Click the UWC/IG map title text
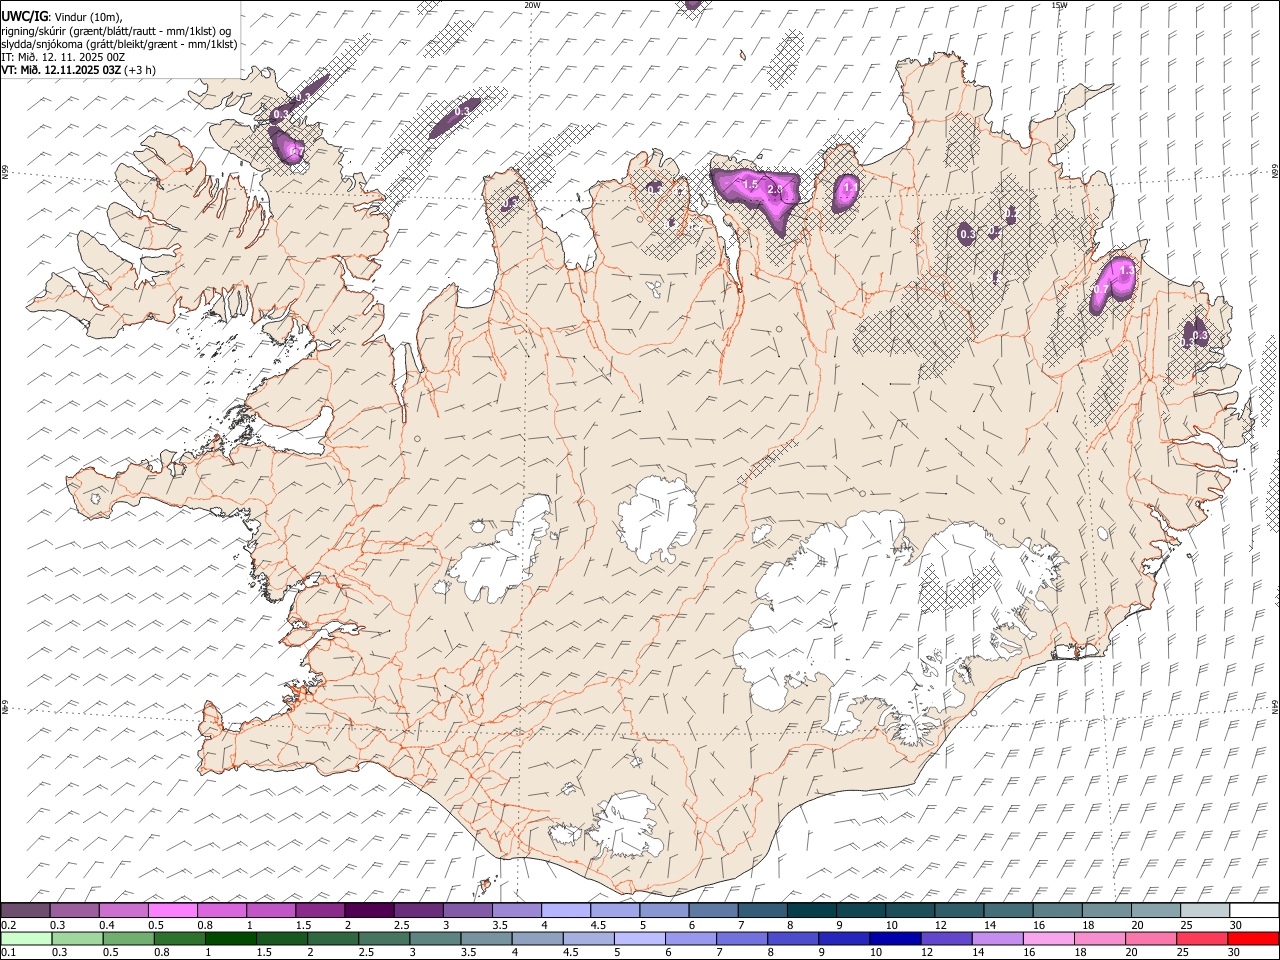 [x=24, y=16]
